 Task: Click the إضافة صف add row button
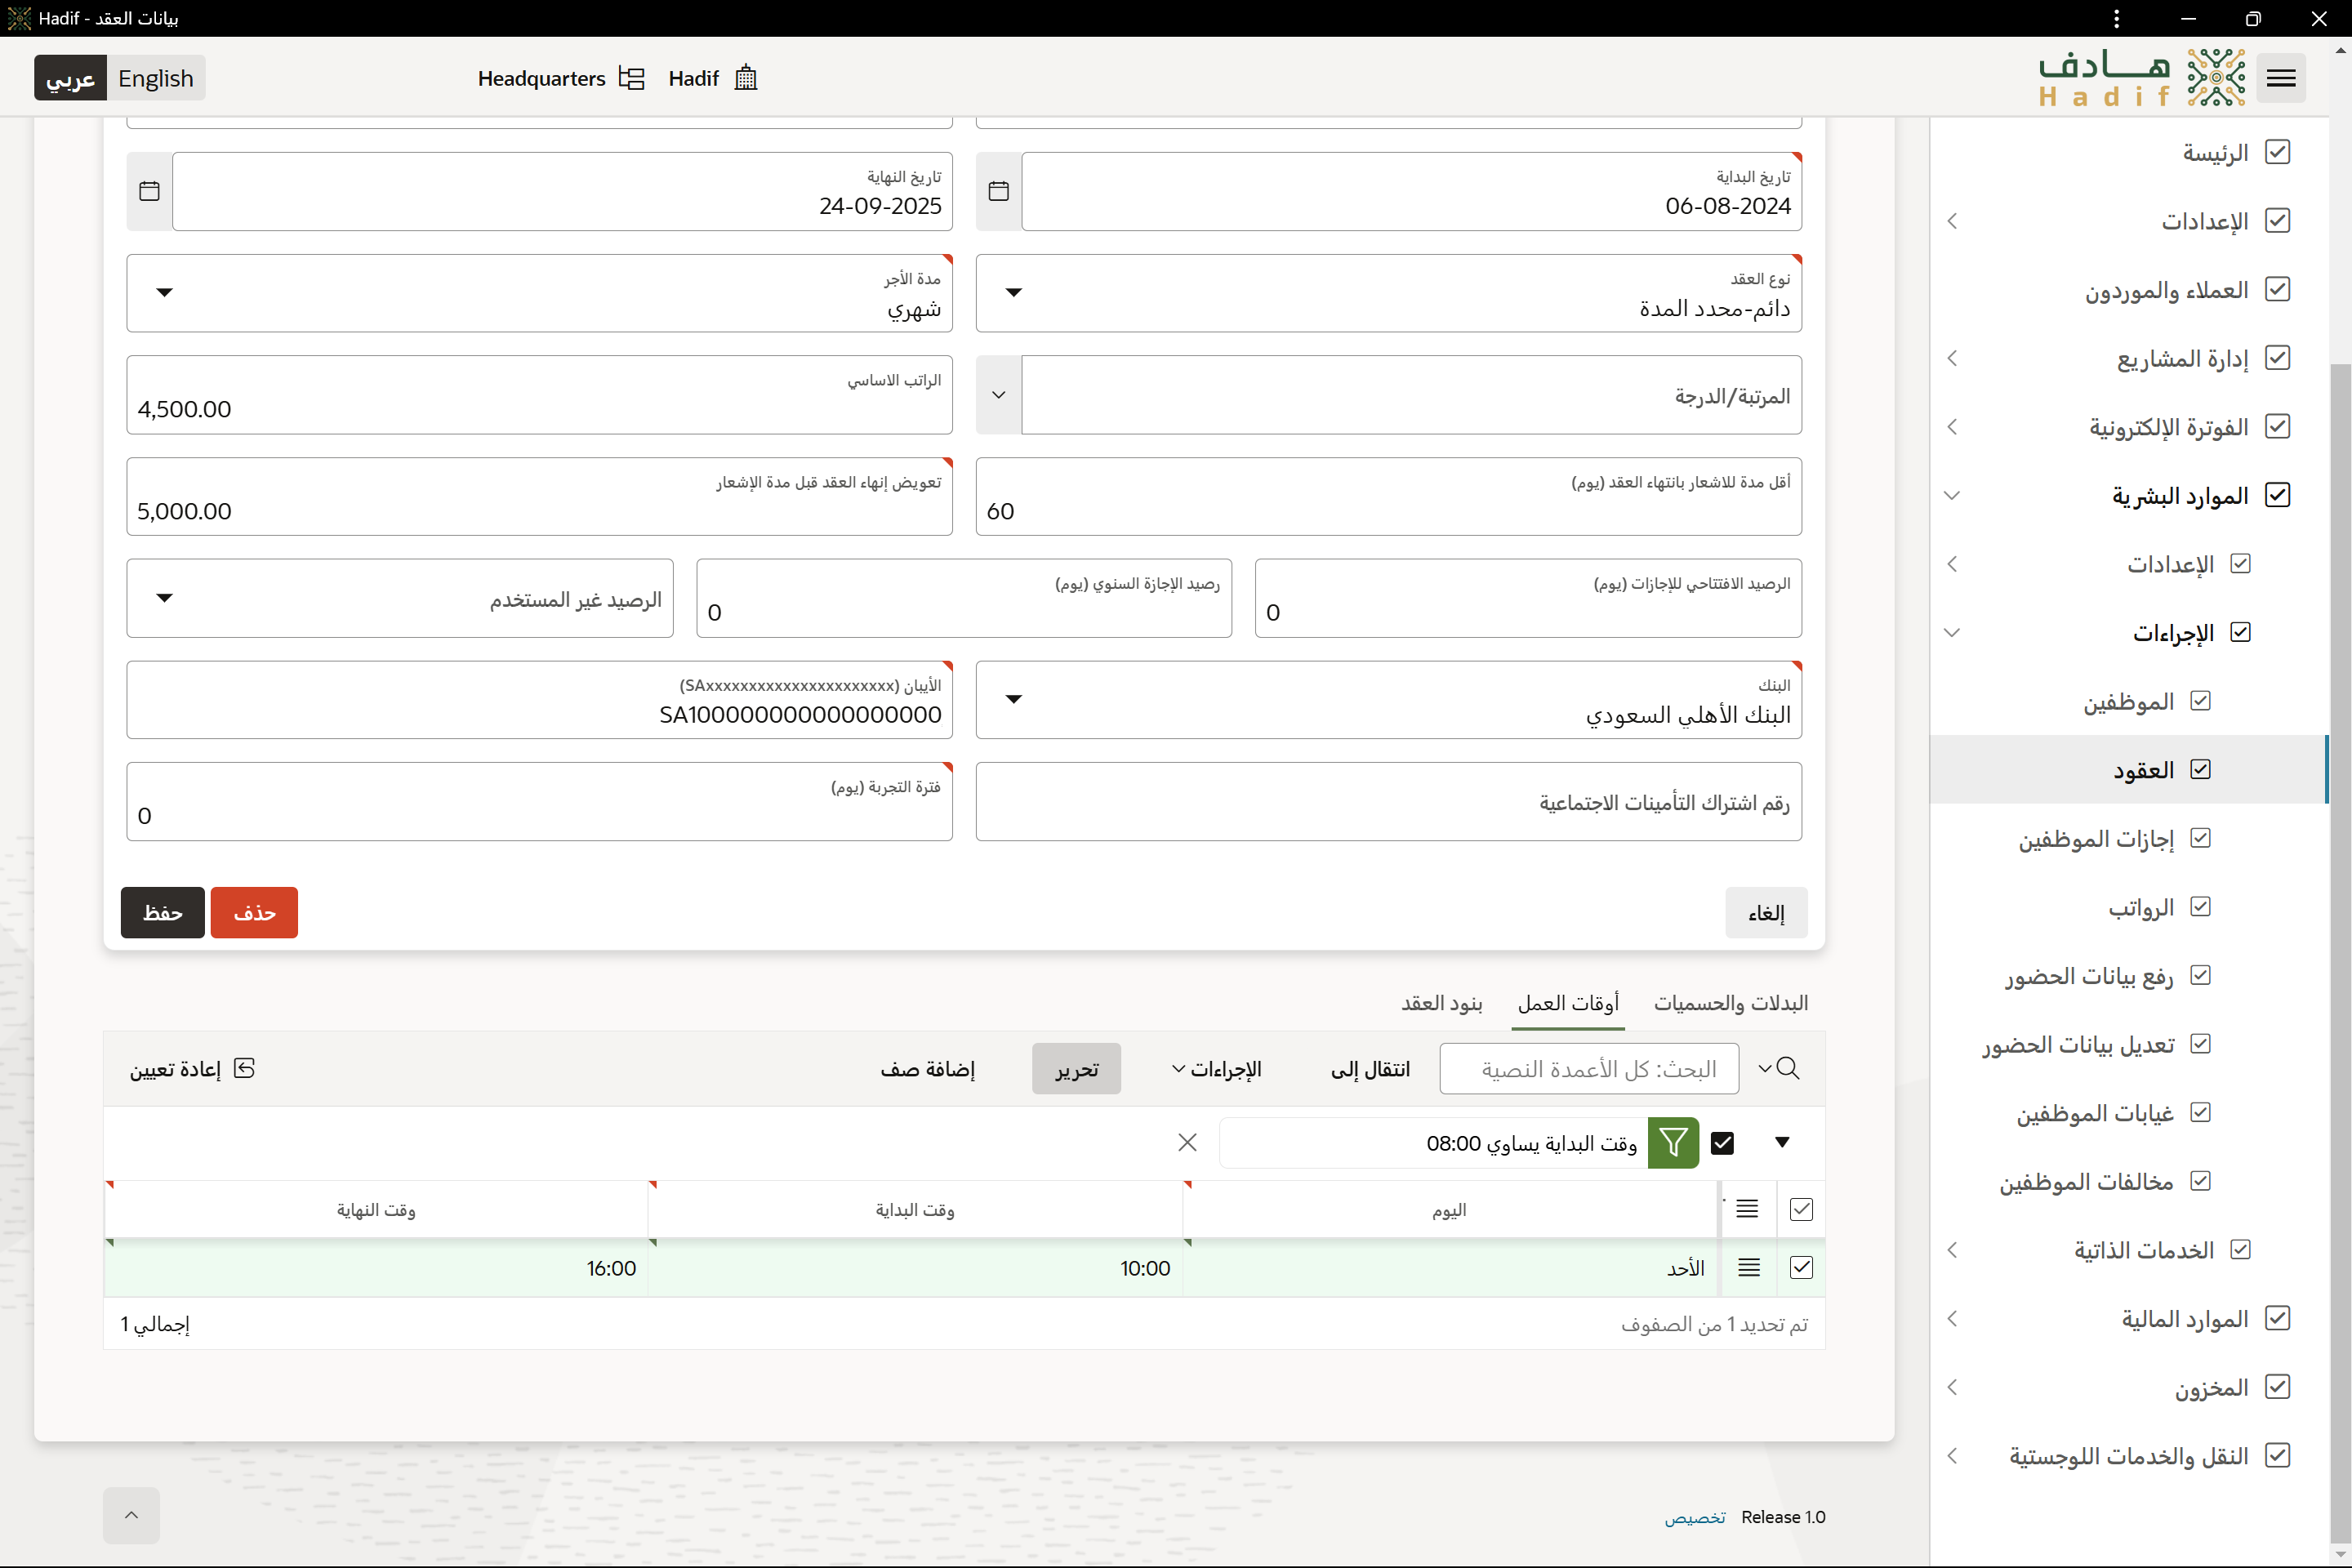click(x=927, y=1069)
